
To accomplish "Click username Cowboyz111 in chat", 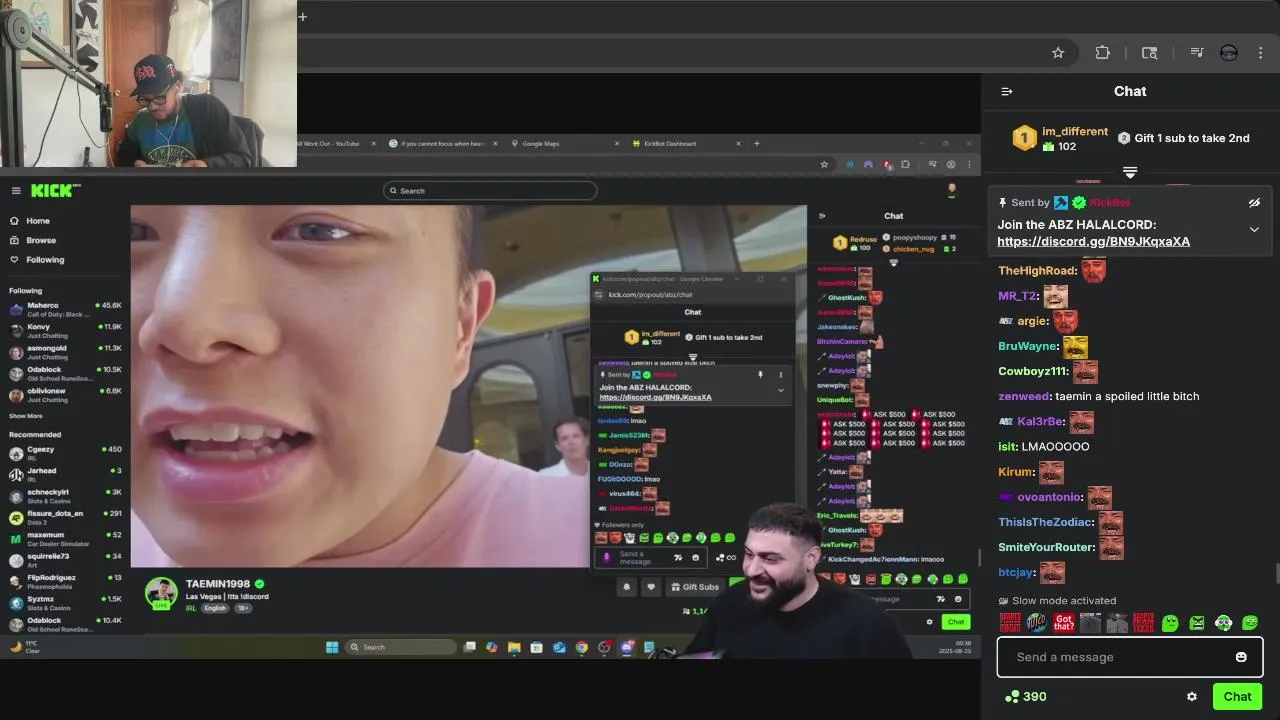I will pyautogui.click(x=1033, y=371).
